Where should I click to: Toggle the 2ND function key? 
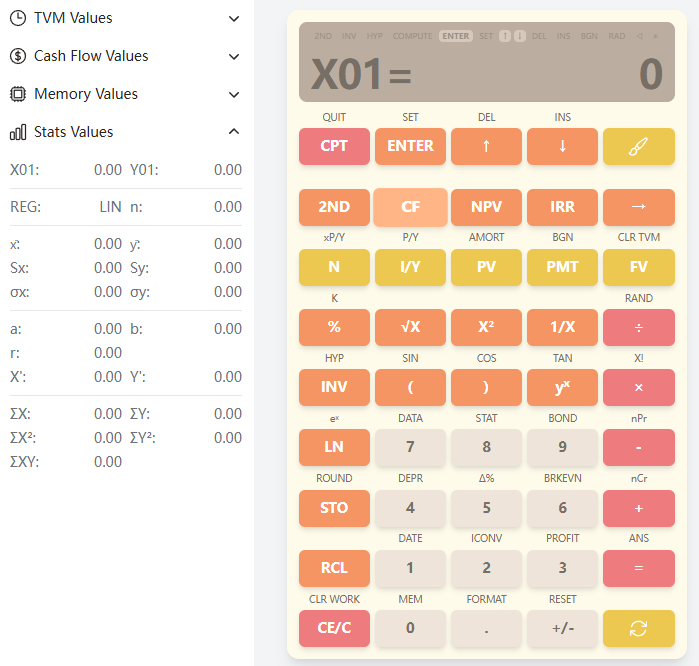pos(334,207)
